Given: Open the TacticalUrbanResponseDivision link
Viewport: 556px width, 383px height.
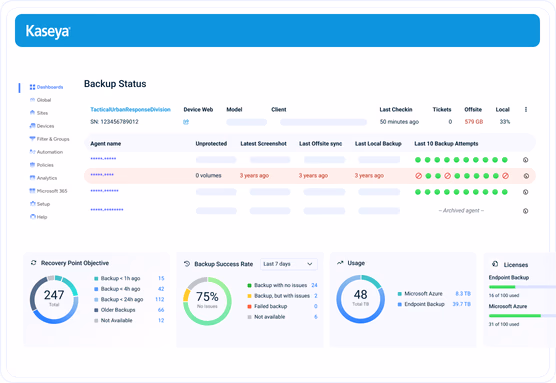Looking at the screenshot, I should 130,110.
